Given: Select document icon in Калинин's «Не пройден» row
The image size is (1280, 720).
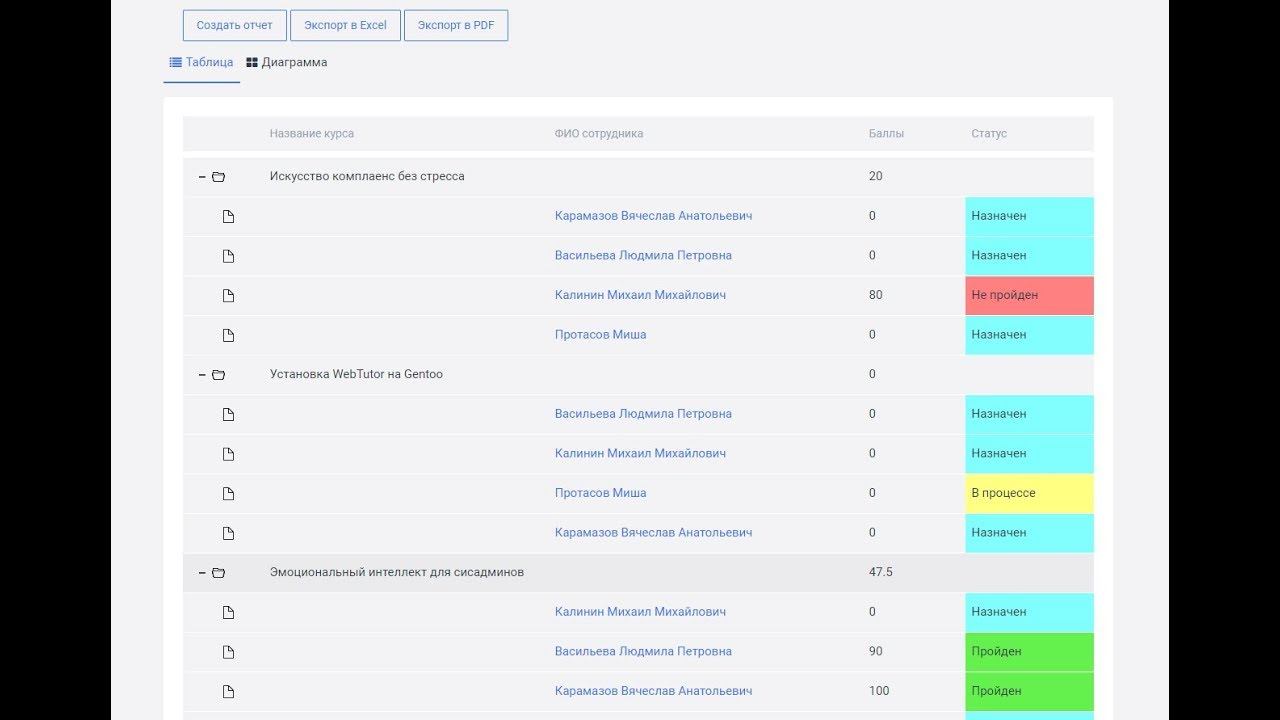Looking at the screenshot, I should (x=228, y=296).
